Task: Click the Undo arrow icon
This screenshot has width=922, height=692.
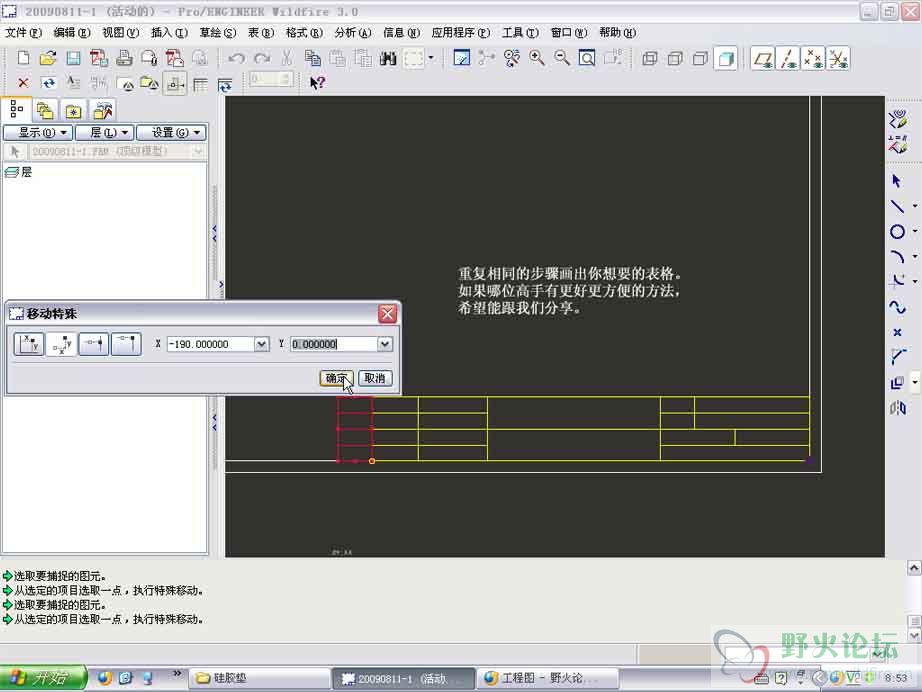Action: (x=236, y=58)
